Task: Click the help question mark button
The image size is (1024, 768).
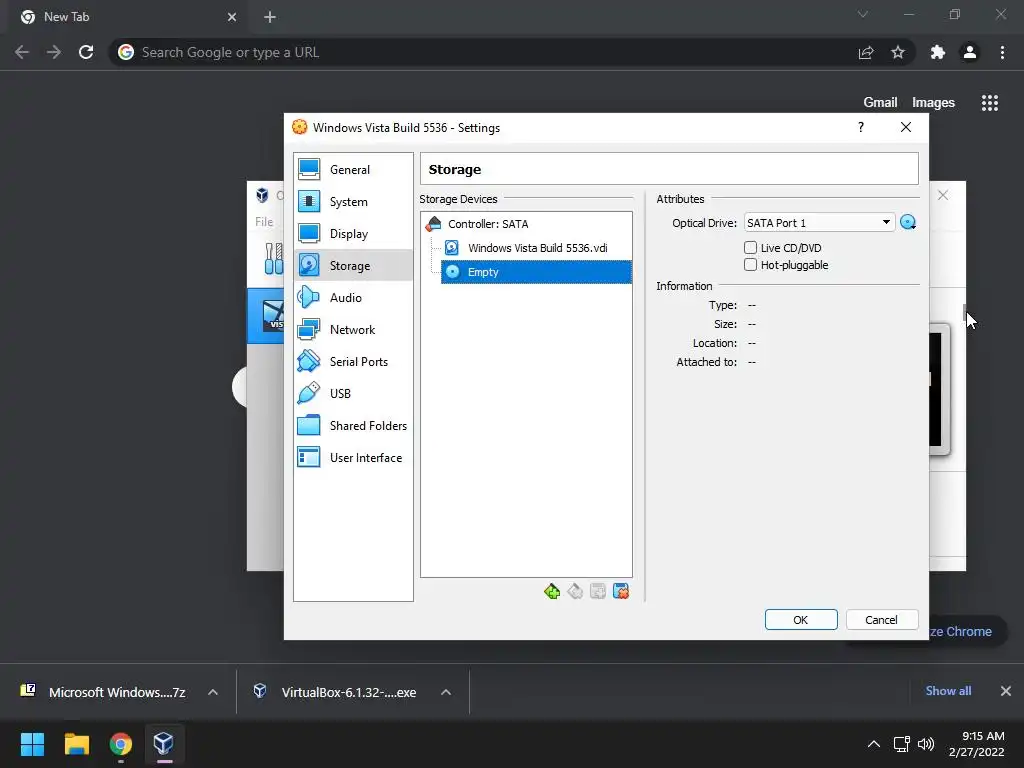Action: [x=861, y=127]
